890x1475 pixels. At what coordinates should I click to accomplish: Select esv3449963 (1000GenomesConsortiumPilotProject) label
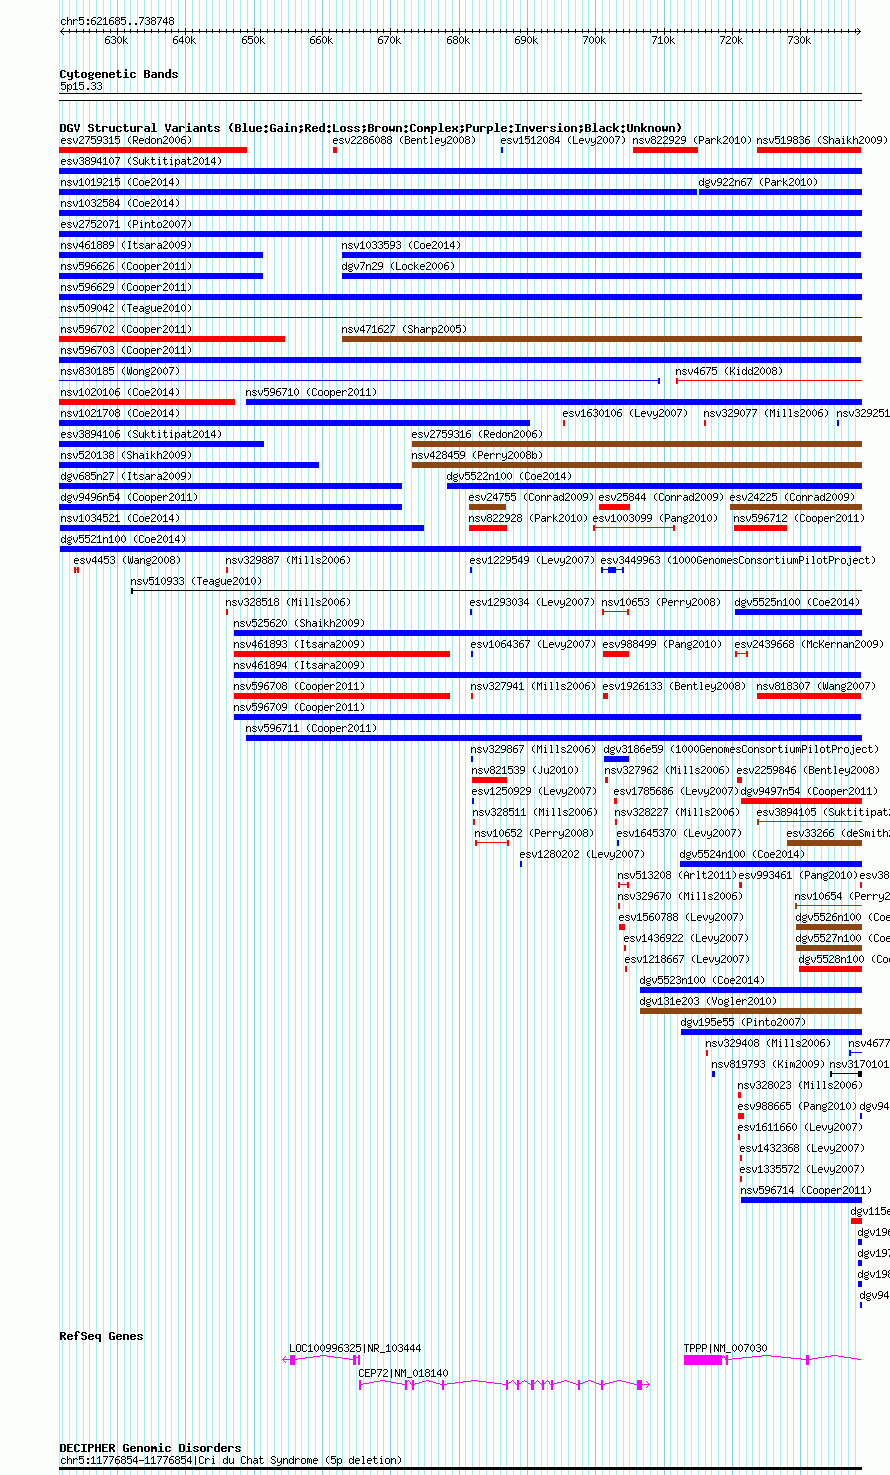click(x=737, y=561)
